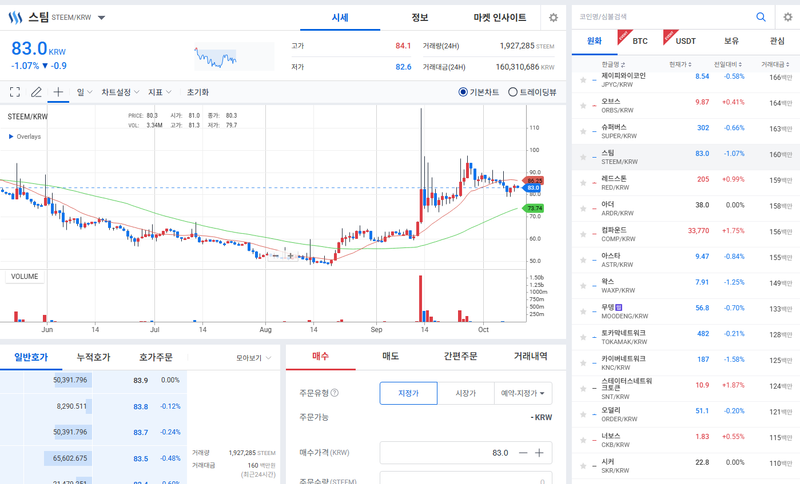Viewport: 800px width, 484px height.
Task: Sort list by 현재가 column
Action: tap(680, 64)
